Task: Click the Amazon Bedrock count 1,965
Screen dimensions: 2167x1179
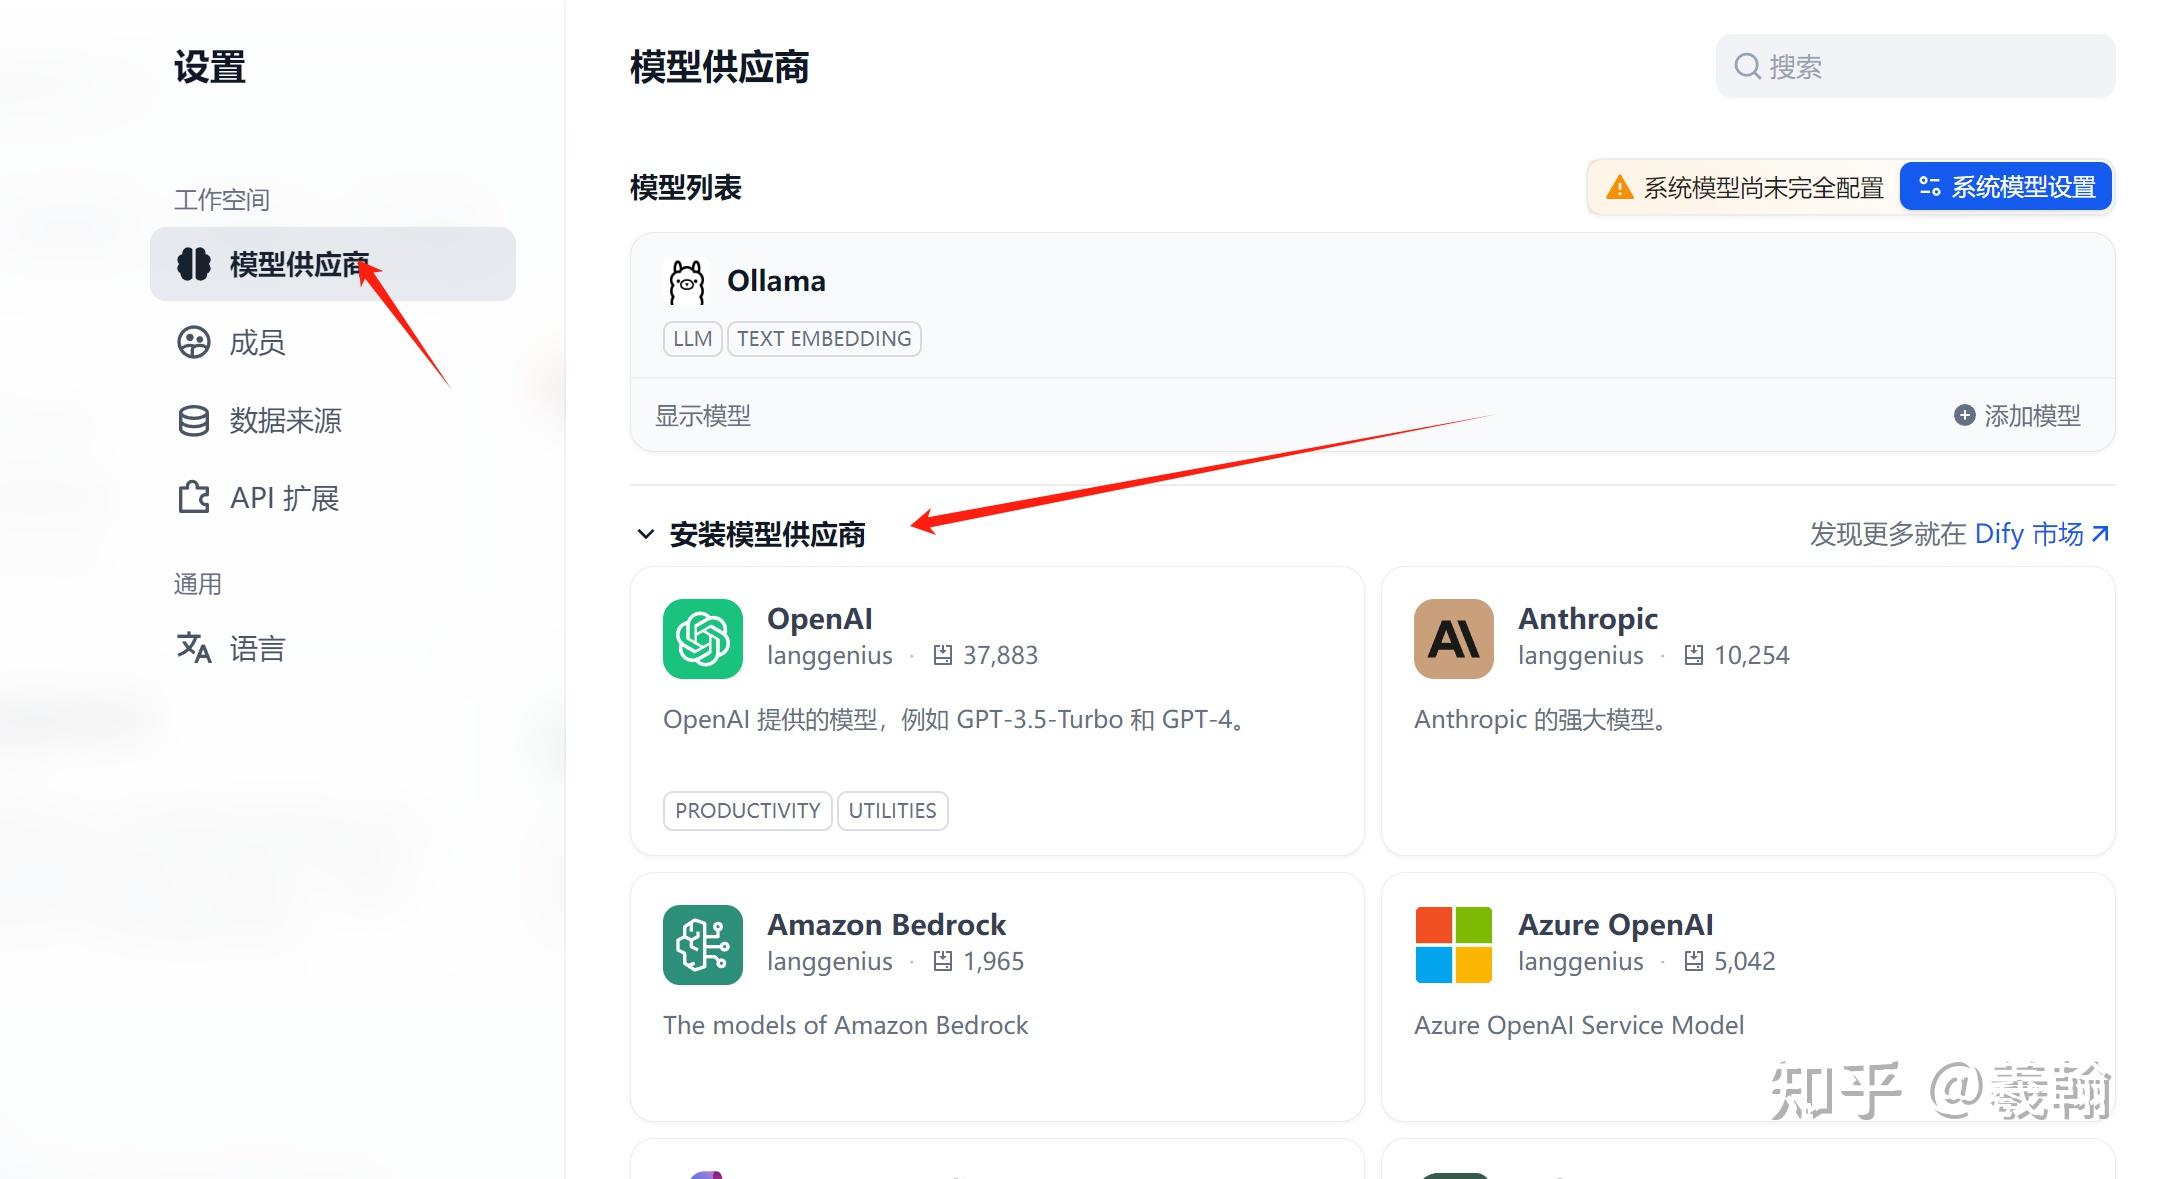Action: tap(994, 961)
